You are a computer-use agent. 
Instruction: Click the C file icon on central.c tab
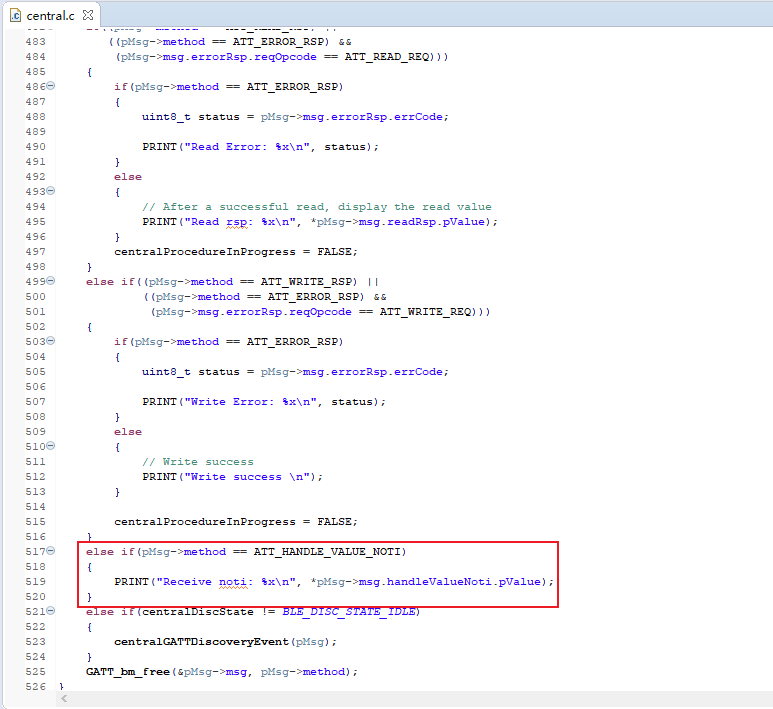coord(15,16)
